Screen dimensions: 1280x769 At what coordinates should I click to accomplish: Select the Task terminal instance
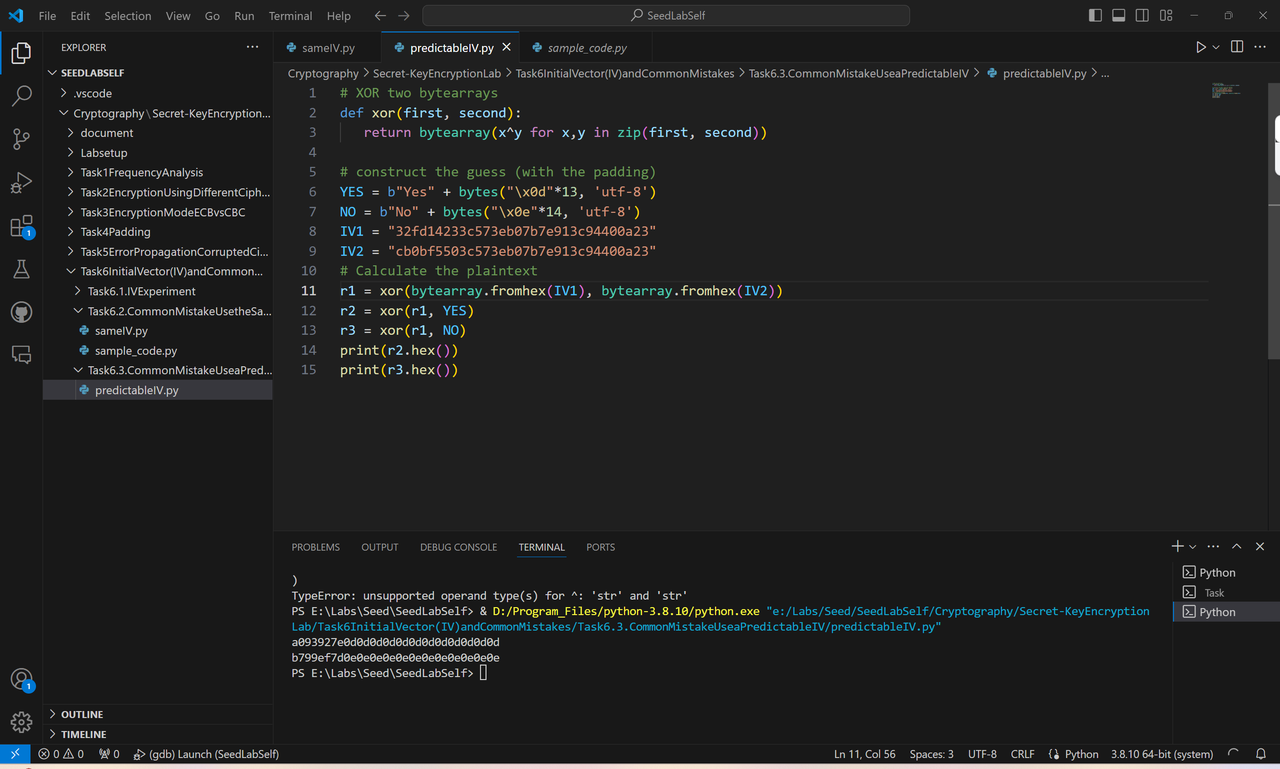click(1226, 592)
